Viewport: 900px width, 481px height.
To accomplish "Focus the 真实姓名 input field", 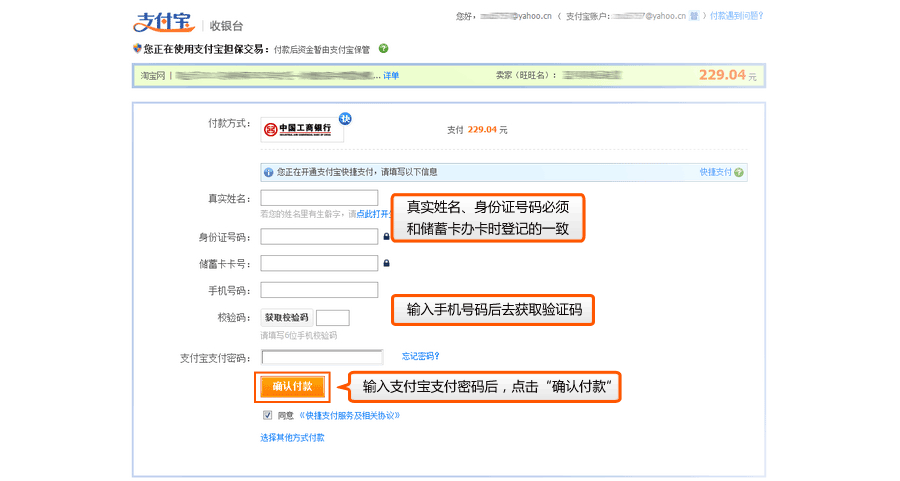I will [319, 198].
